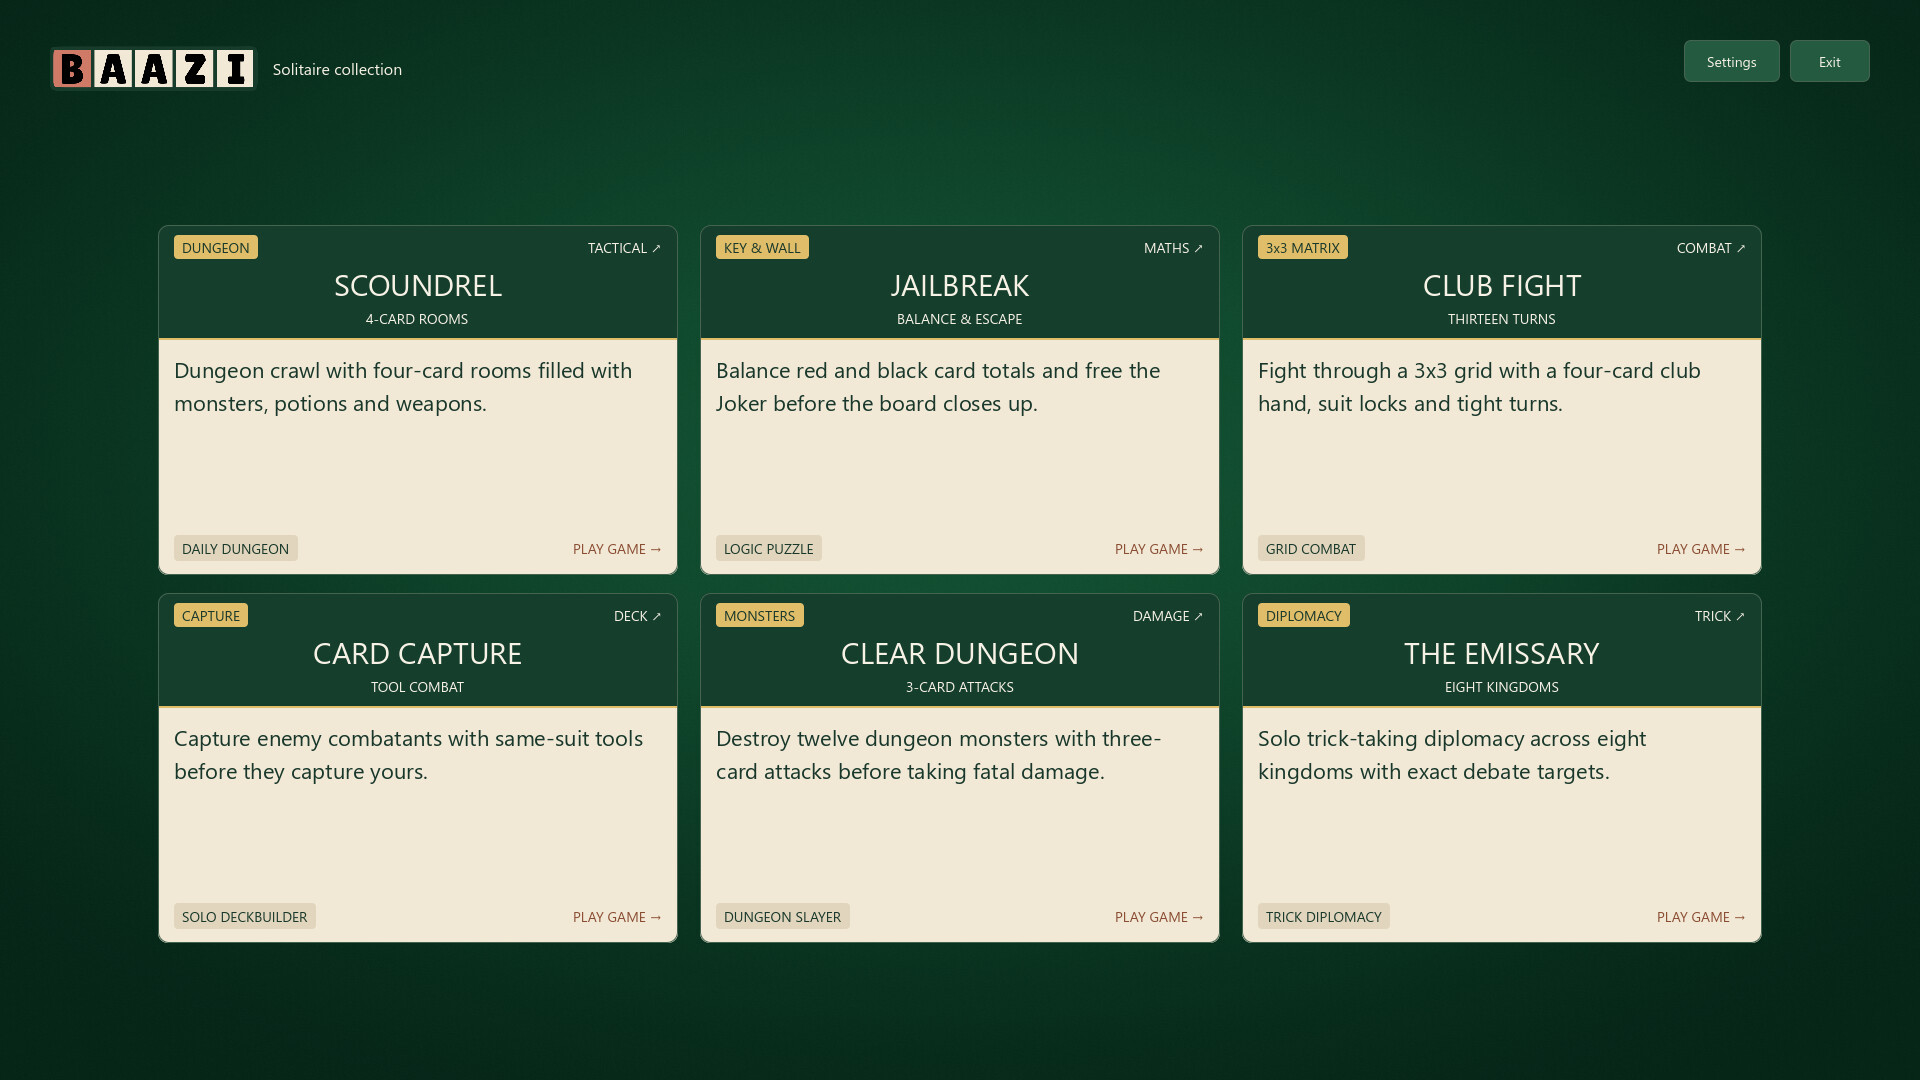
Task: Click the GRID COMBAT label
Action: point(1311,548)
